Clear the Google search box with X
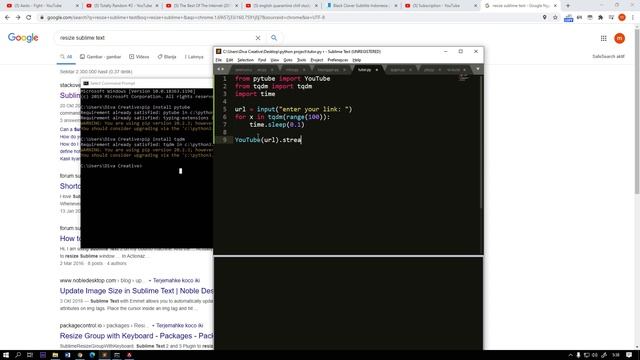This screenshot has width=640, height=360. 258,38
